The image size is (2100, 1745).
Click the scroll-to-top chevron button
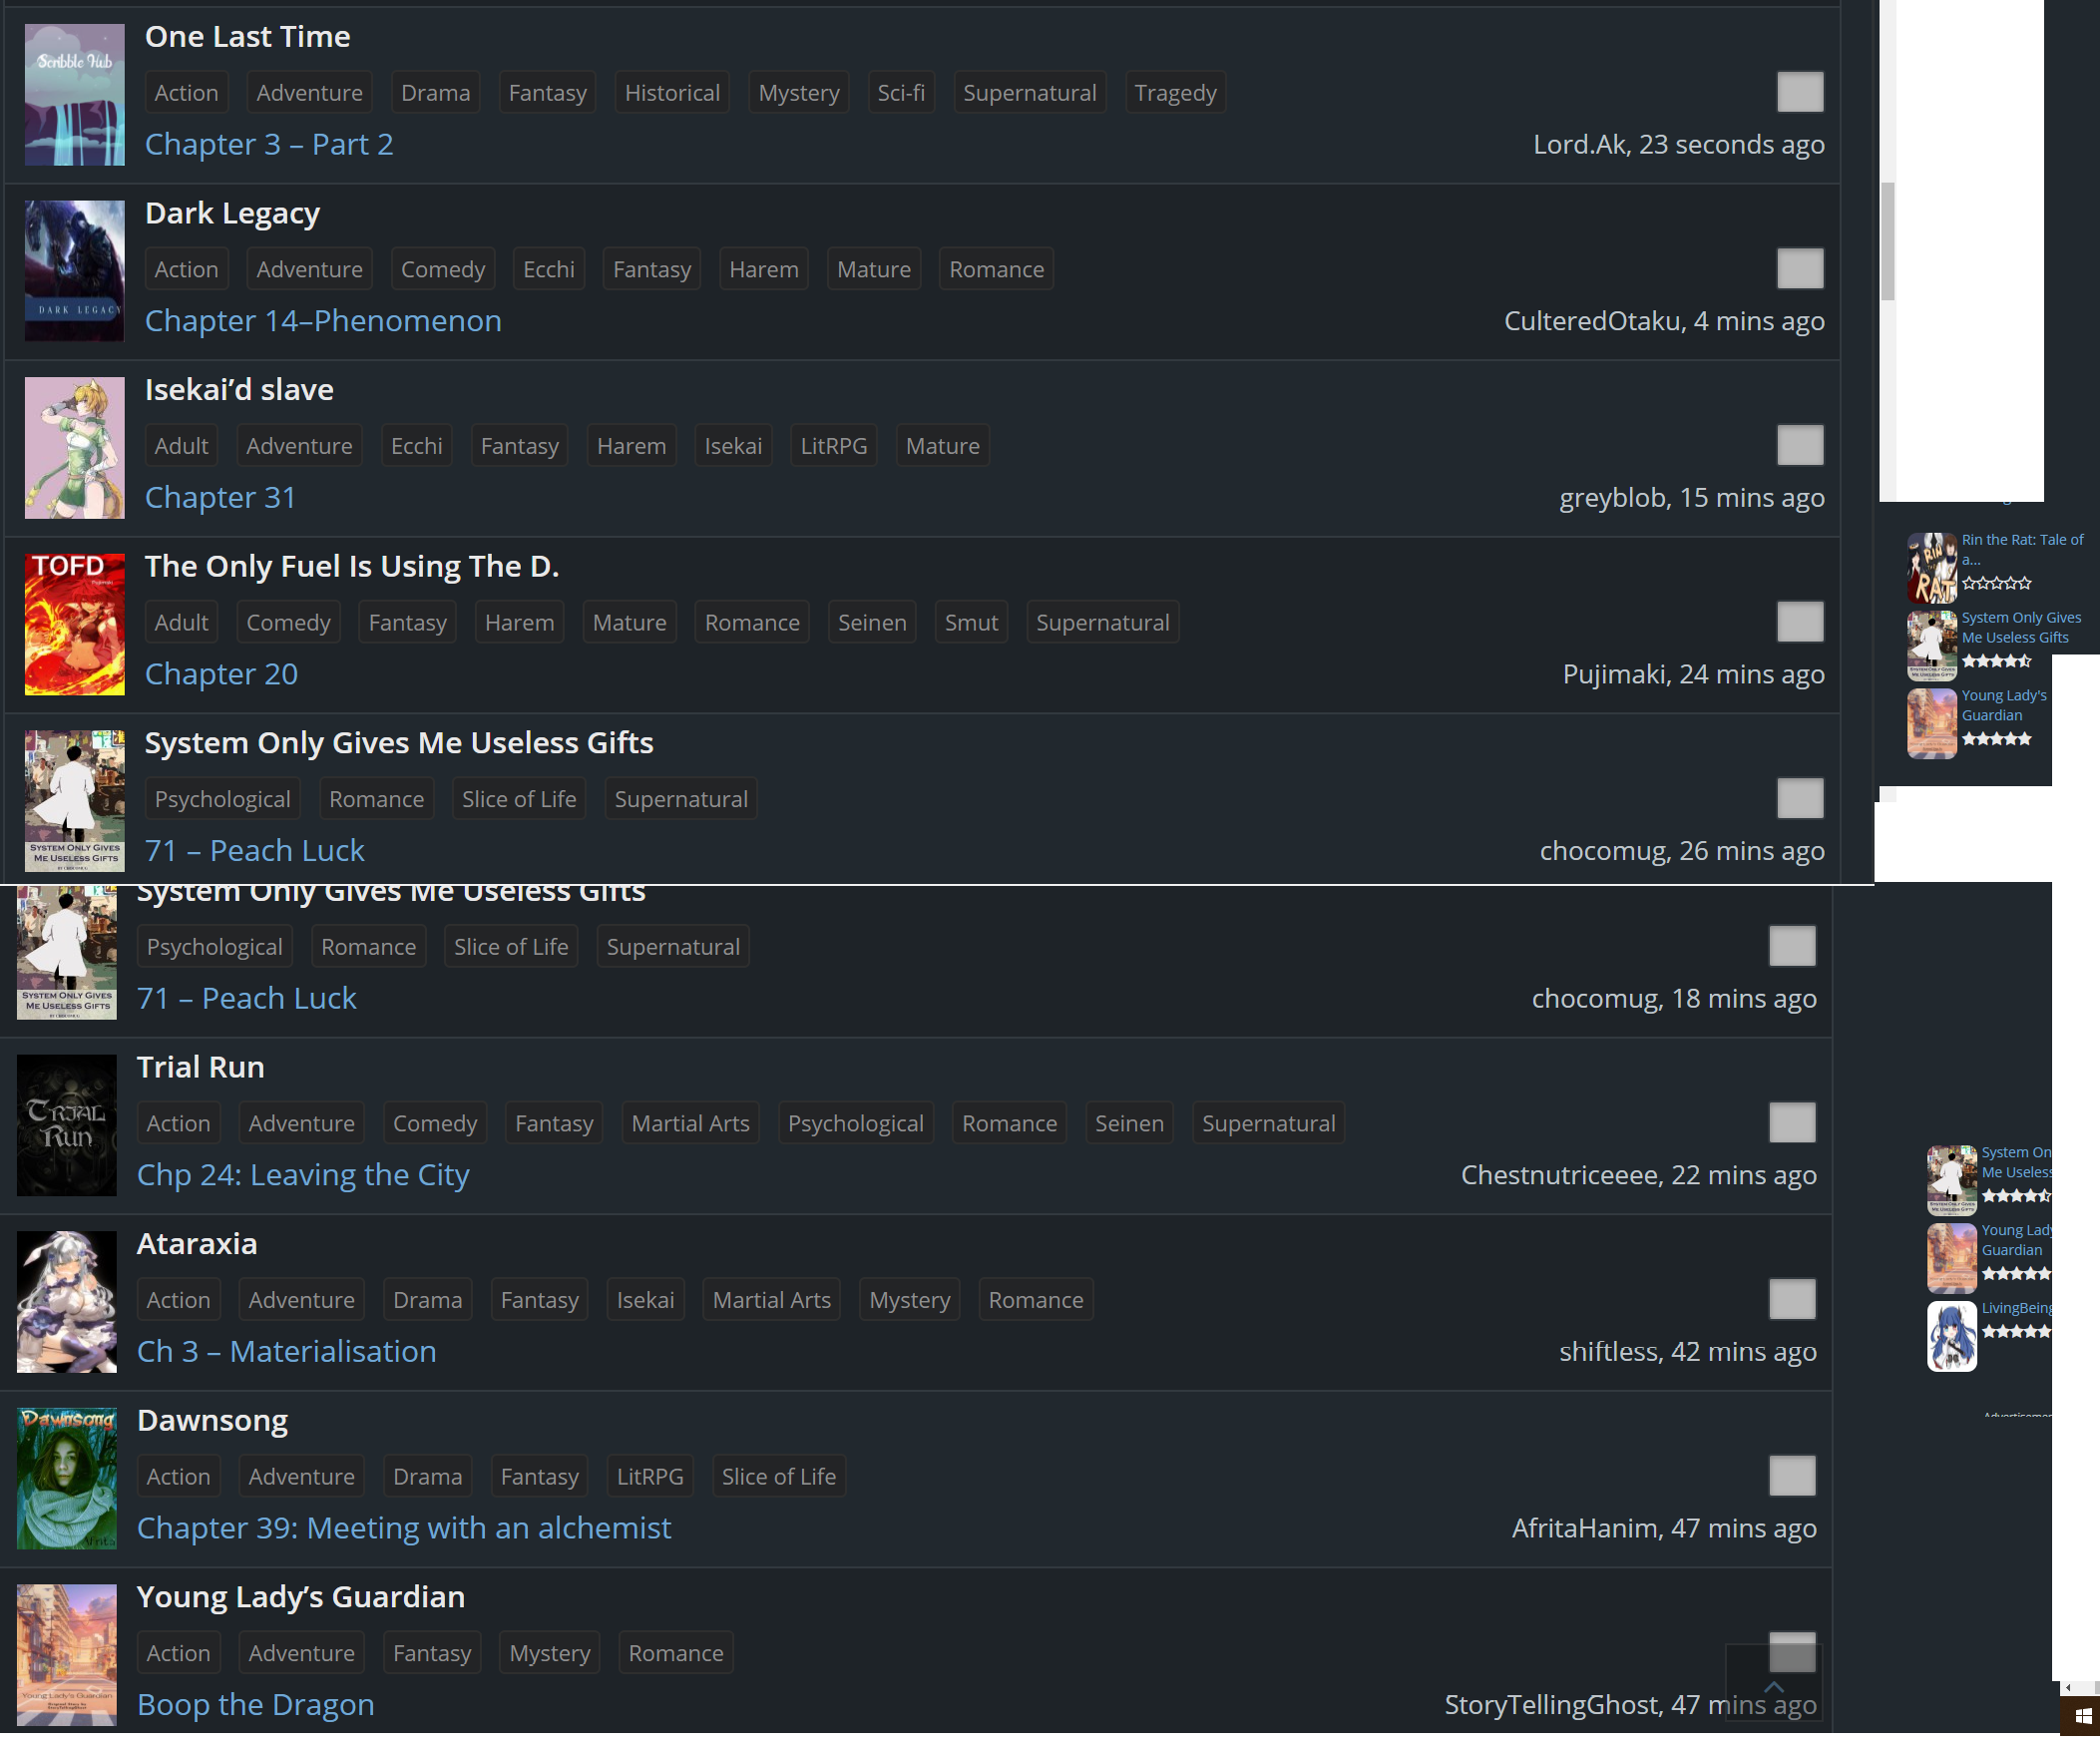(1774, 1687)
